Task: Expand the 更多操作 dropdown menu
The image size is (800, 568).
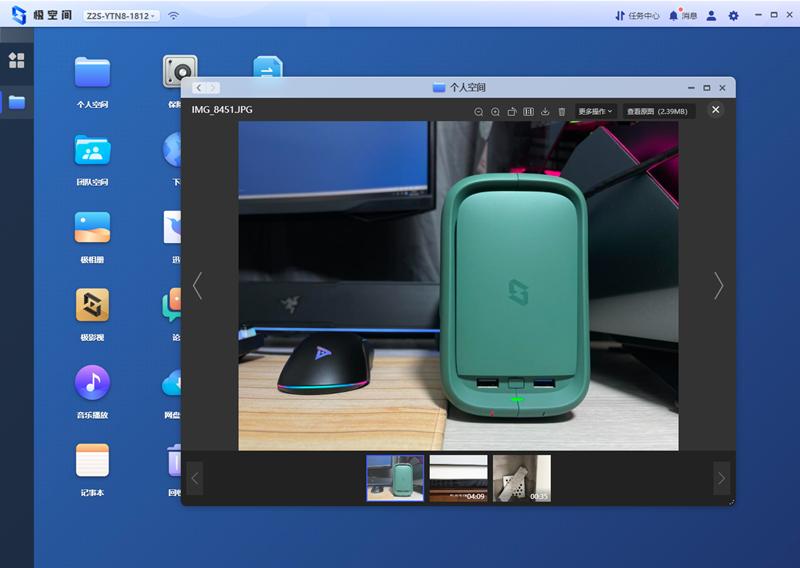Action: [x=595, y=111]
